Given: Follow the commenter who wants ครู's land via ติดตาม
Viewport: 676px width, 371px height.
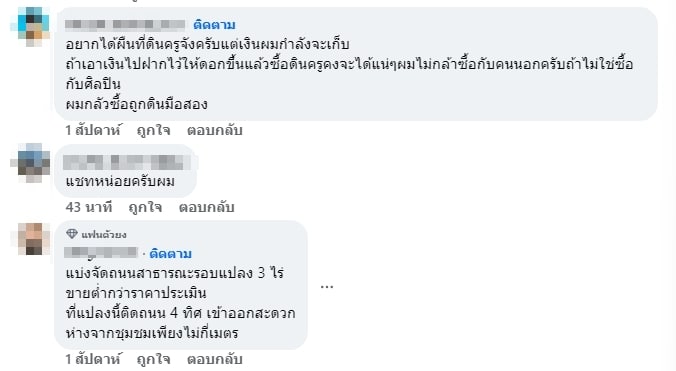Looking at the screenshot, I should 214,25.
